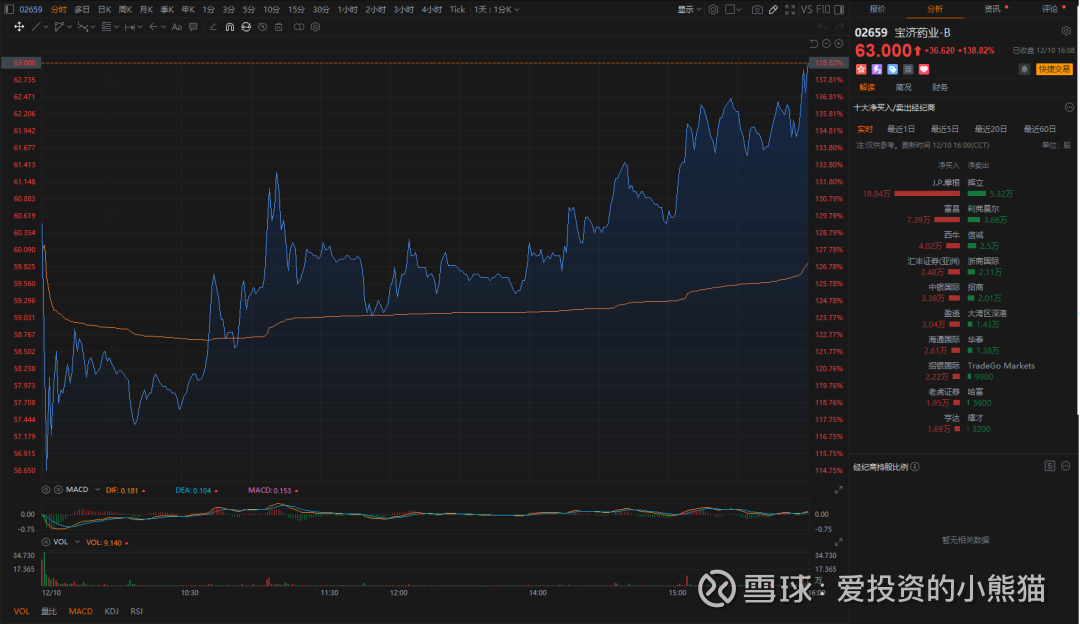This screenshot has height=624, width=1080.
Task: Open MACD indicator settings gear
Action: click(x=46, y=490)
